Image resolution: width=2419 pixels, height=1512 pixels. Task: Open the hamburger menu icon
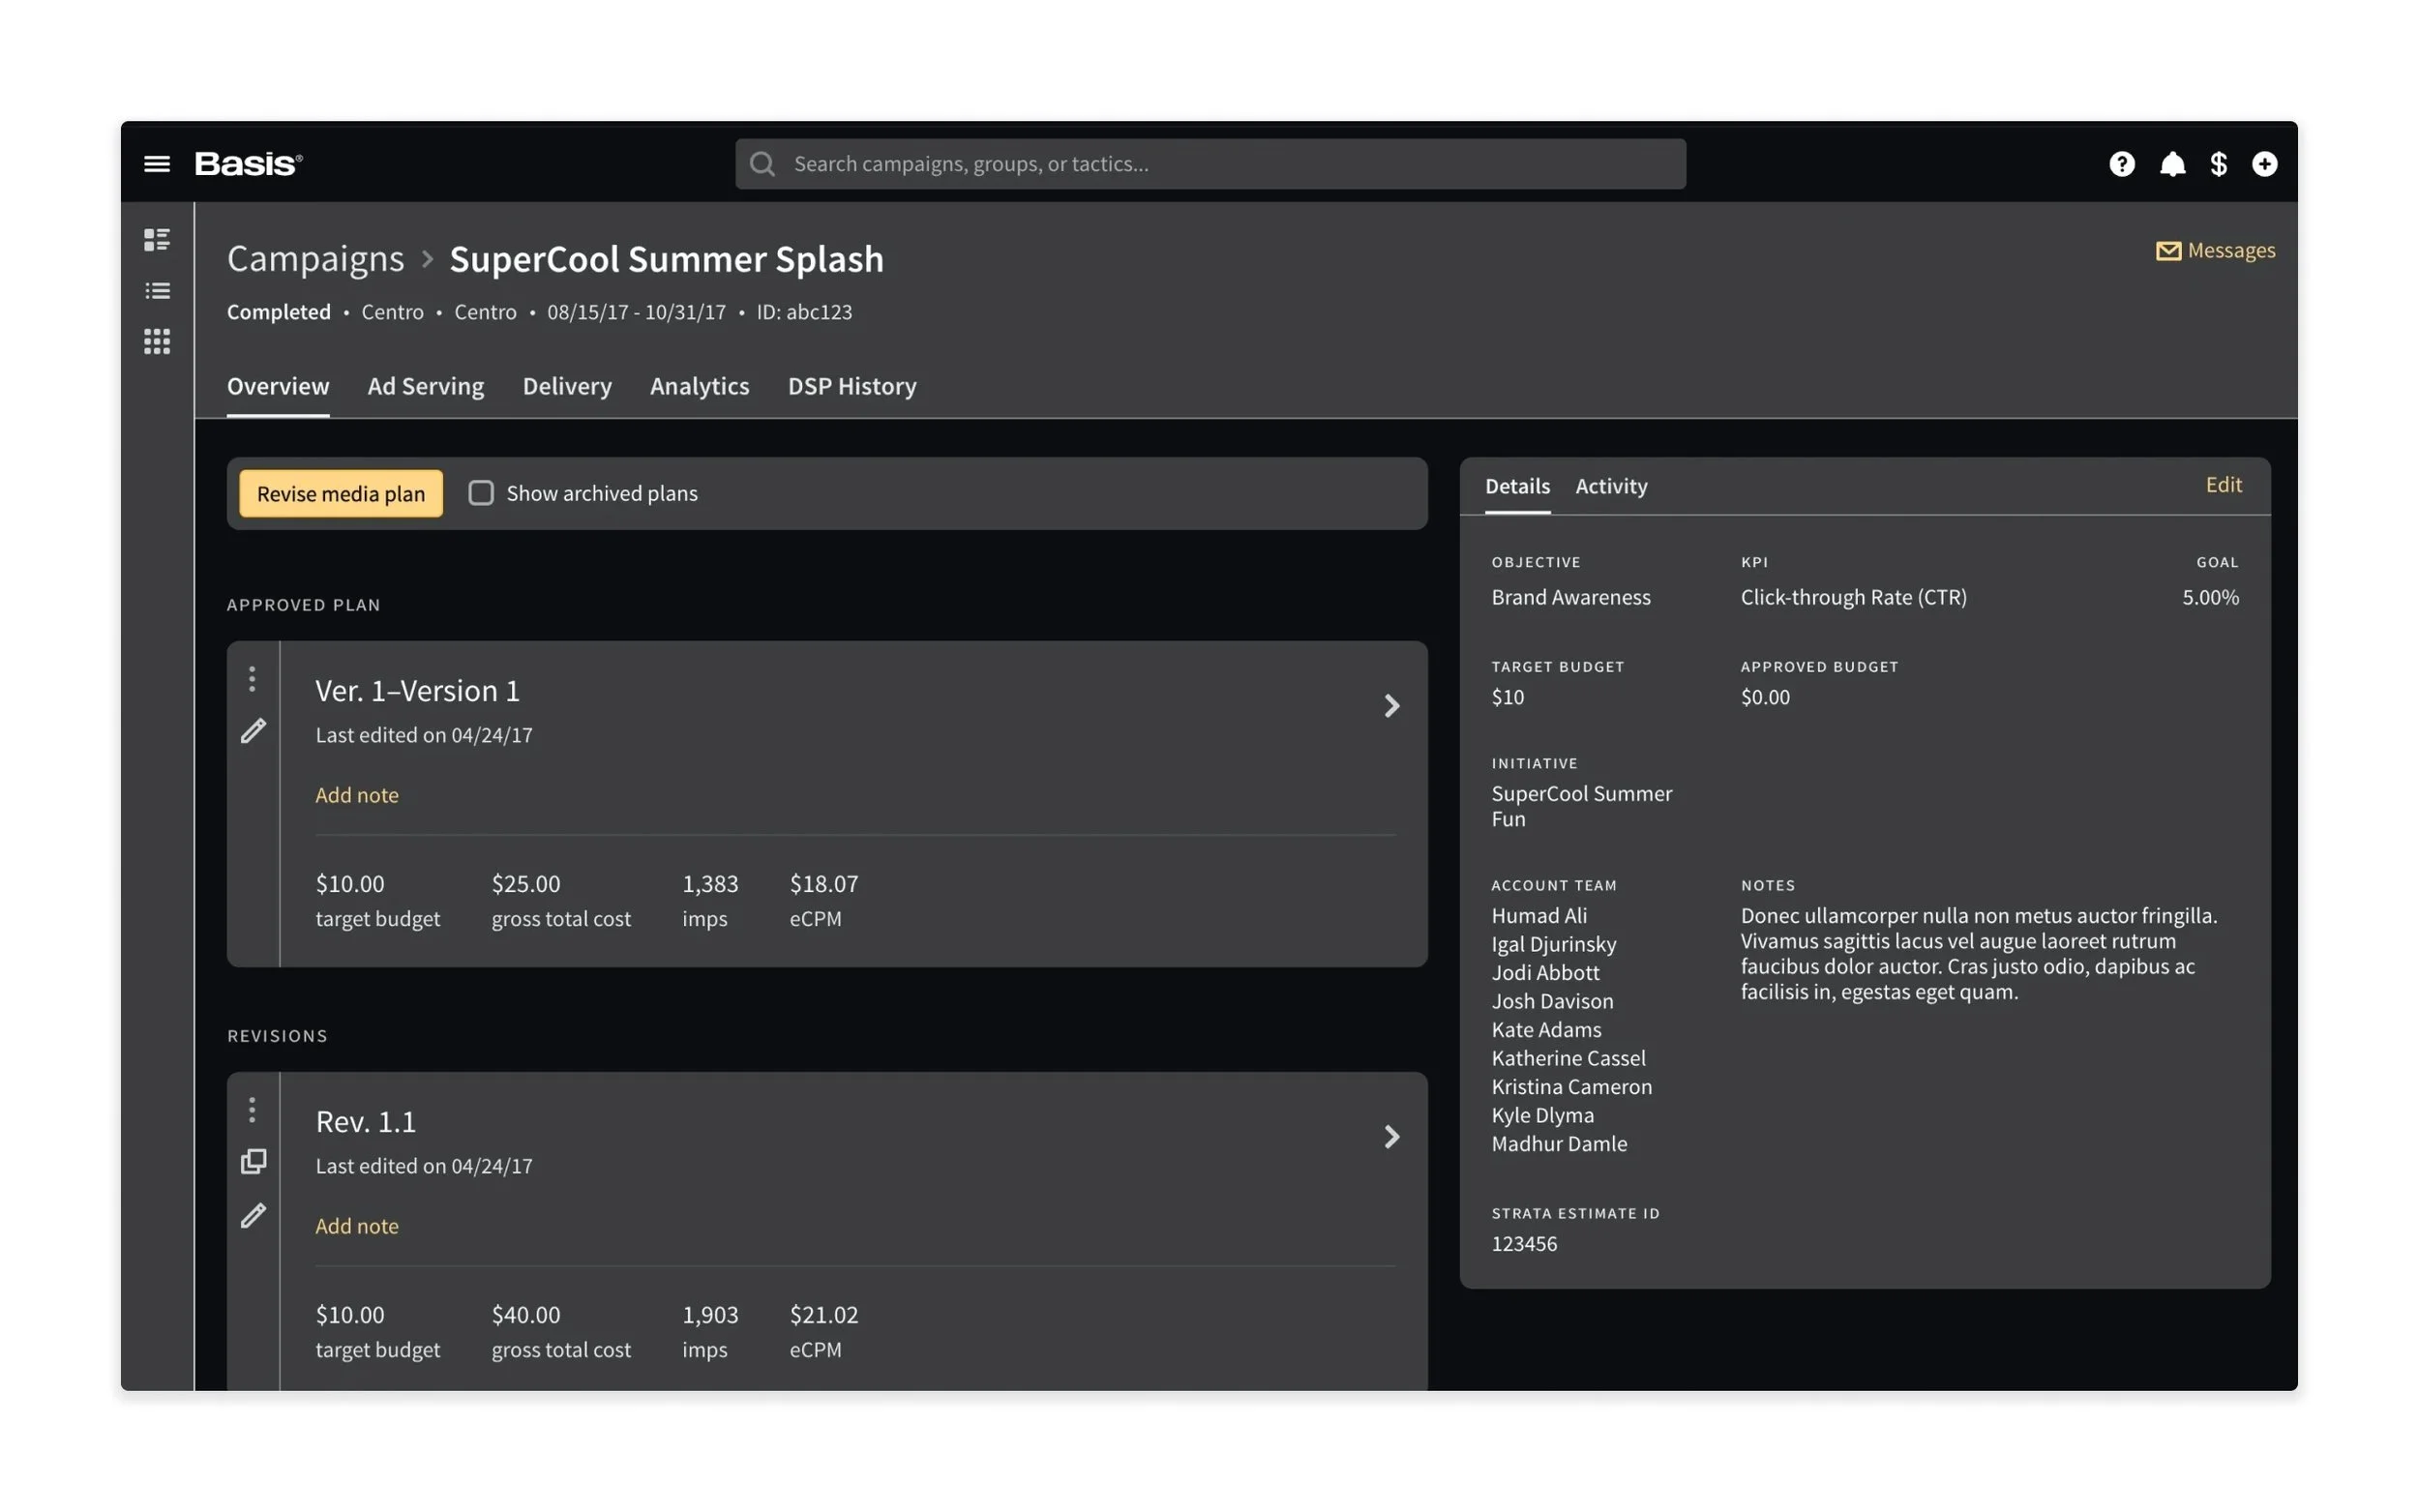pyautogui.click(x=157, y=164)
